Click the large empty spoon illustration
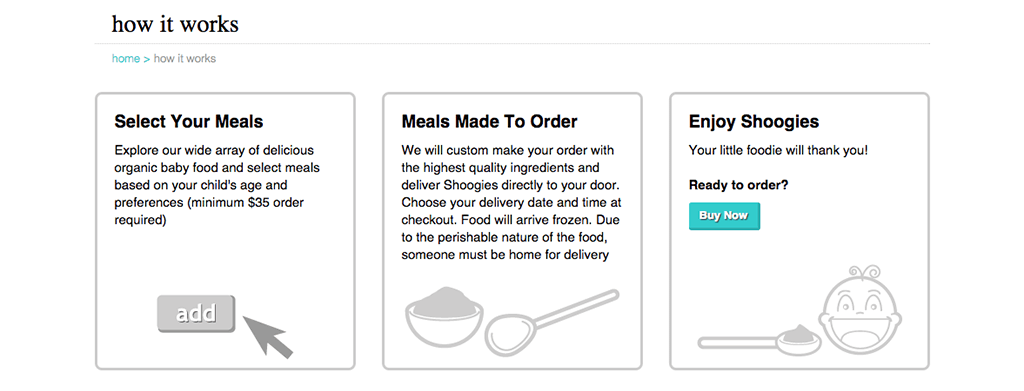The height and width of the screenshot is (391, 1024). pyautogui.click(x=552, y=324)
